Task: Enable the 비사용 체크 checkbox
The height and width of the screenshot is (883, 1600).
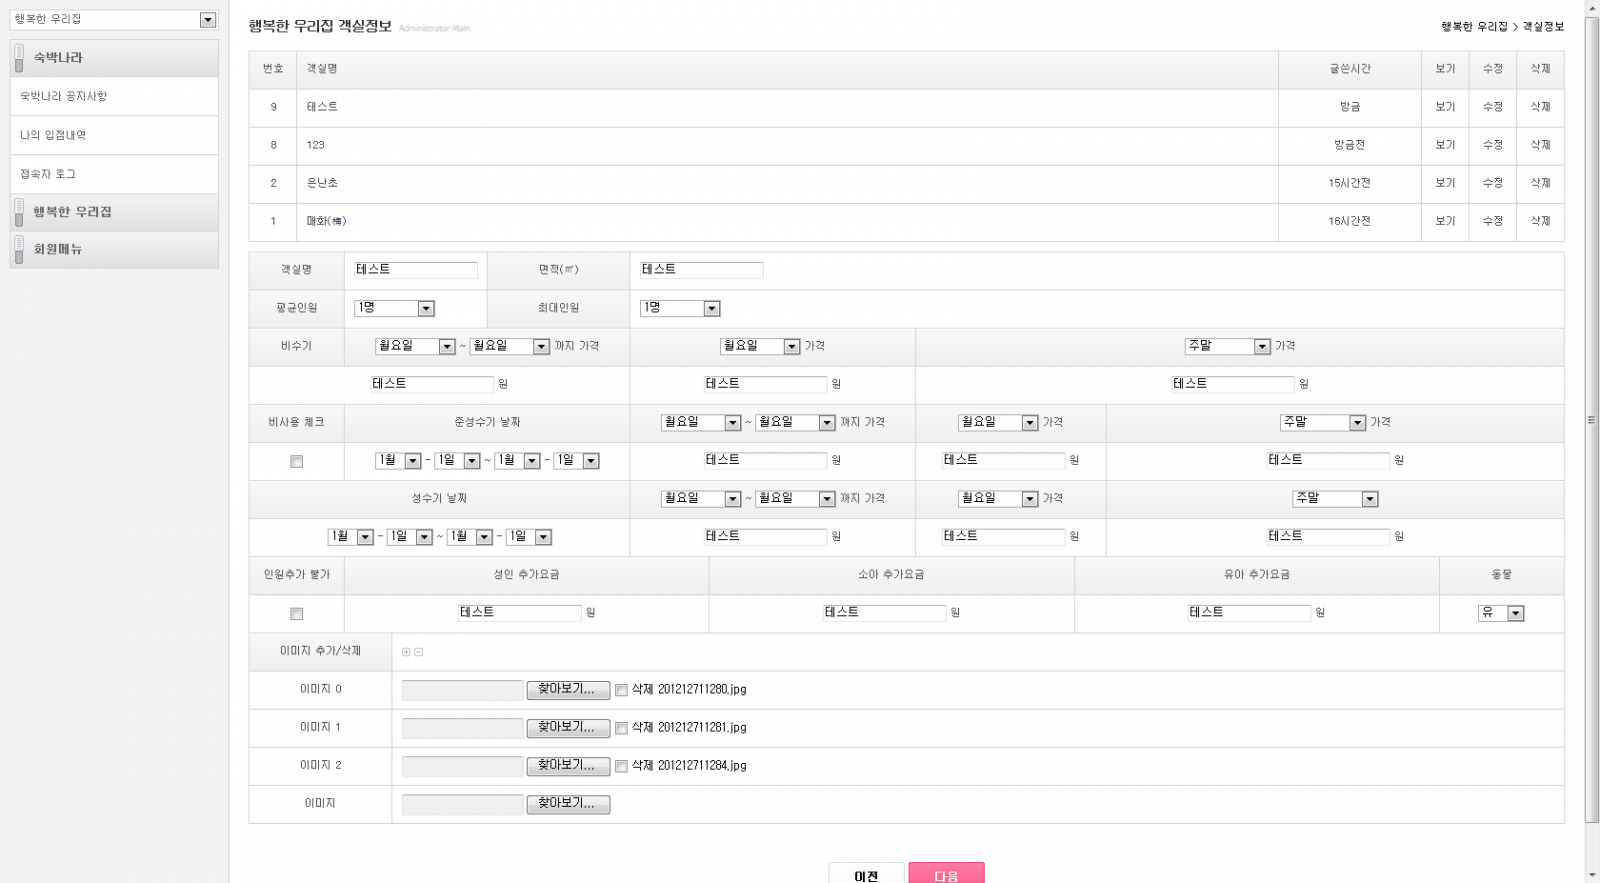Action: (x=296, y=461)
